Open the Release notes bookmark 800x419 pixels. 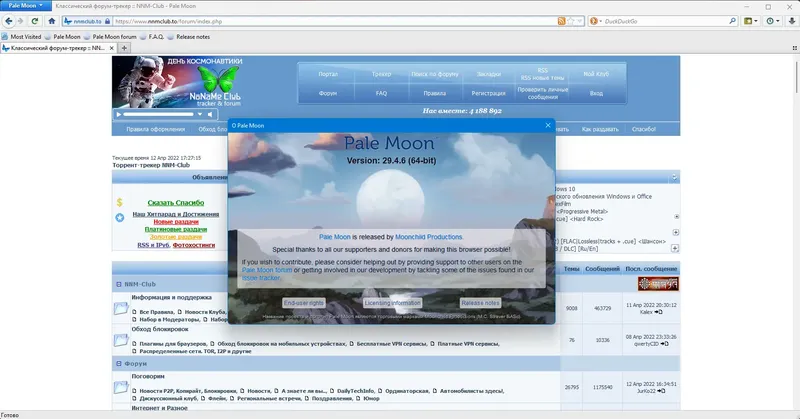click(x=189, y=37)
